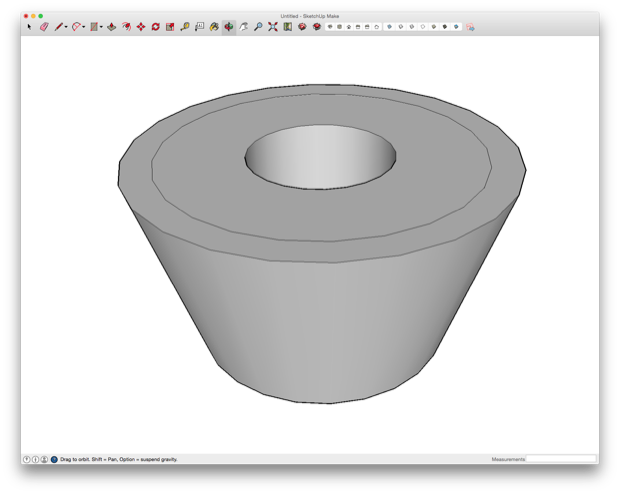
Task: Switch to the Right view
Action: click(x=358, y=27)
